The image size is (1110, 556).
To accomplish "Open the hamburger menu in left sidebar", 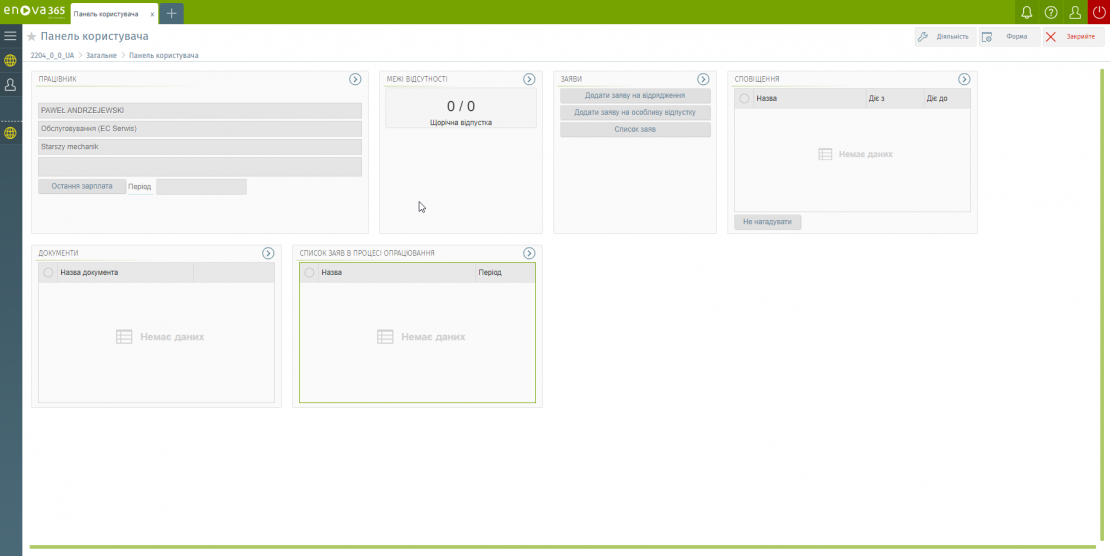I will 10,36.
